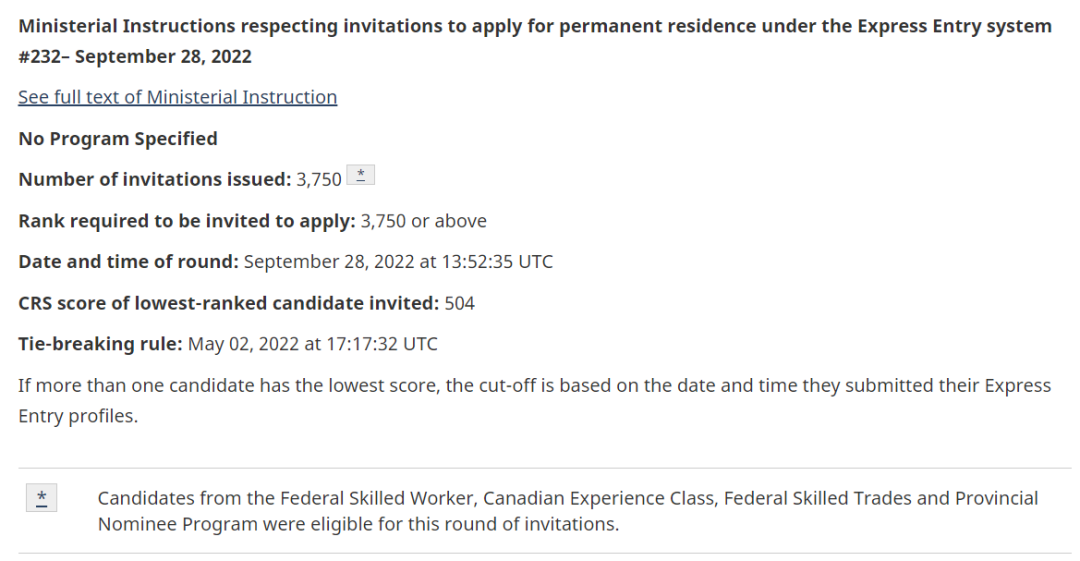Click the September 28, 2022 at 13:52:35 UTC value

click(x=398, y=262)
